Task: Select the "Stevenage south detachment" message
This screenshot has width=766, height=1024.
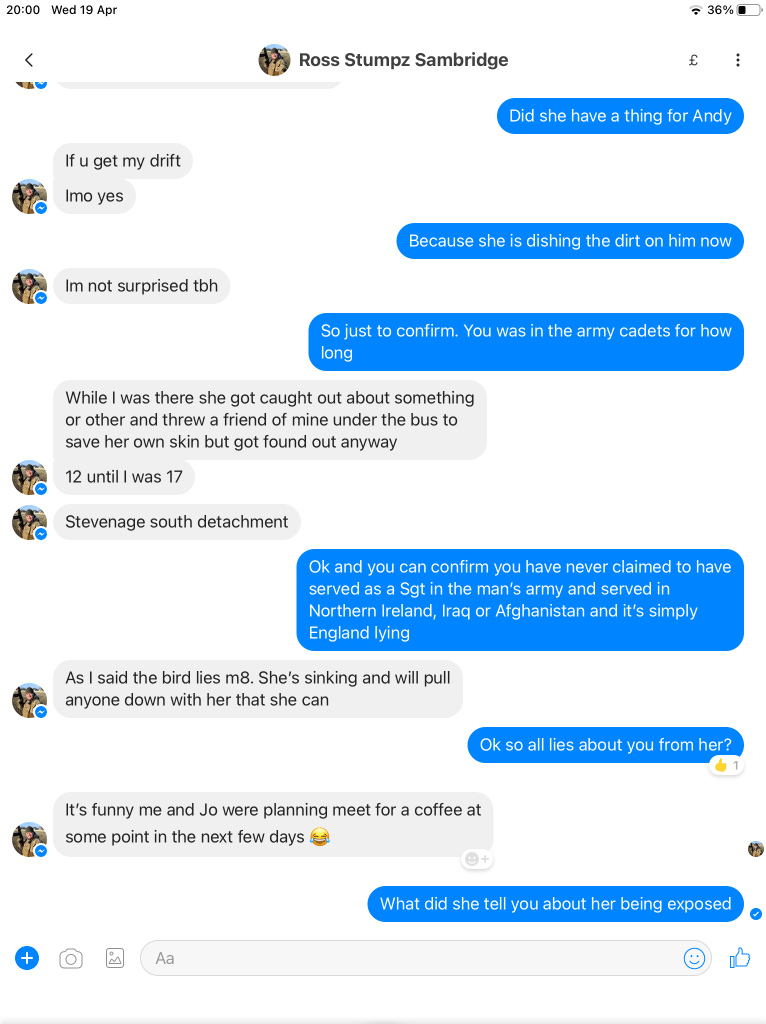Action: click(x=176, y=522)
